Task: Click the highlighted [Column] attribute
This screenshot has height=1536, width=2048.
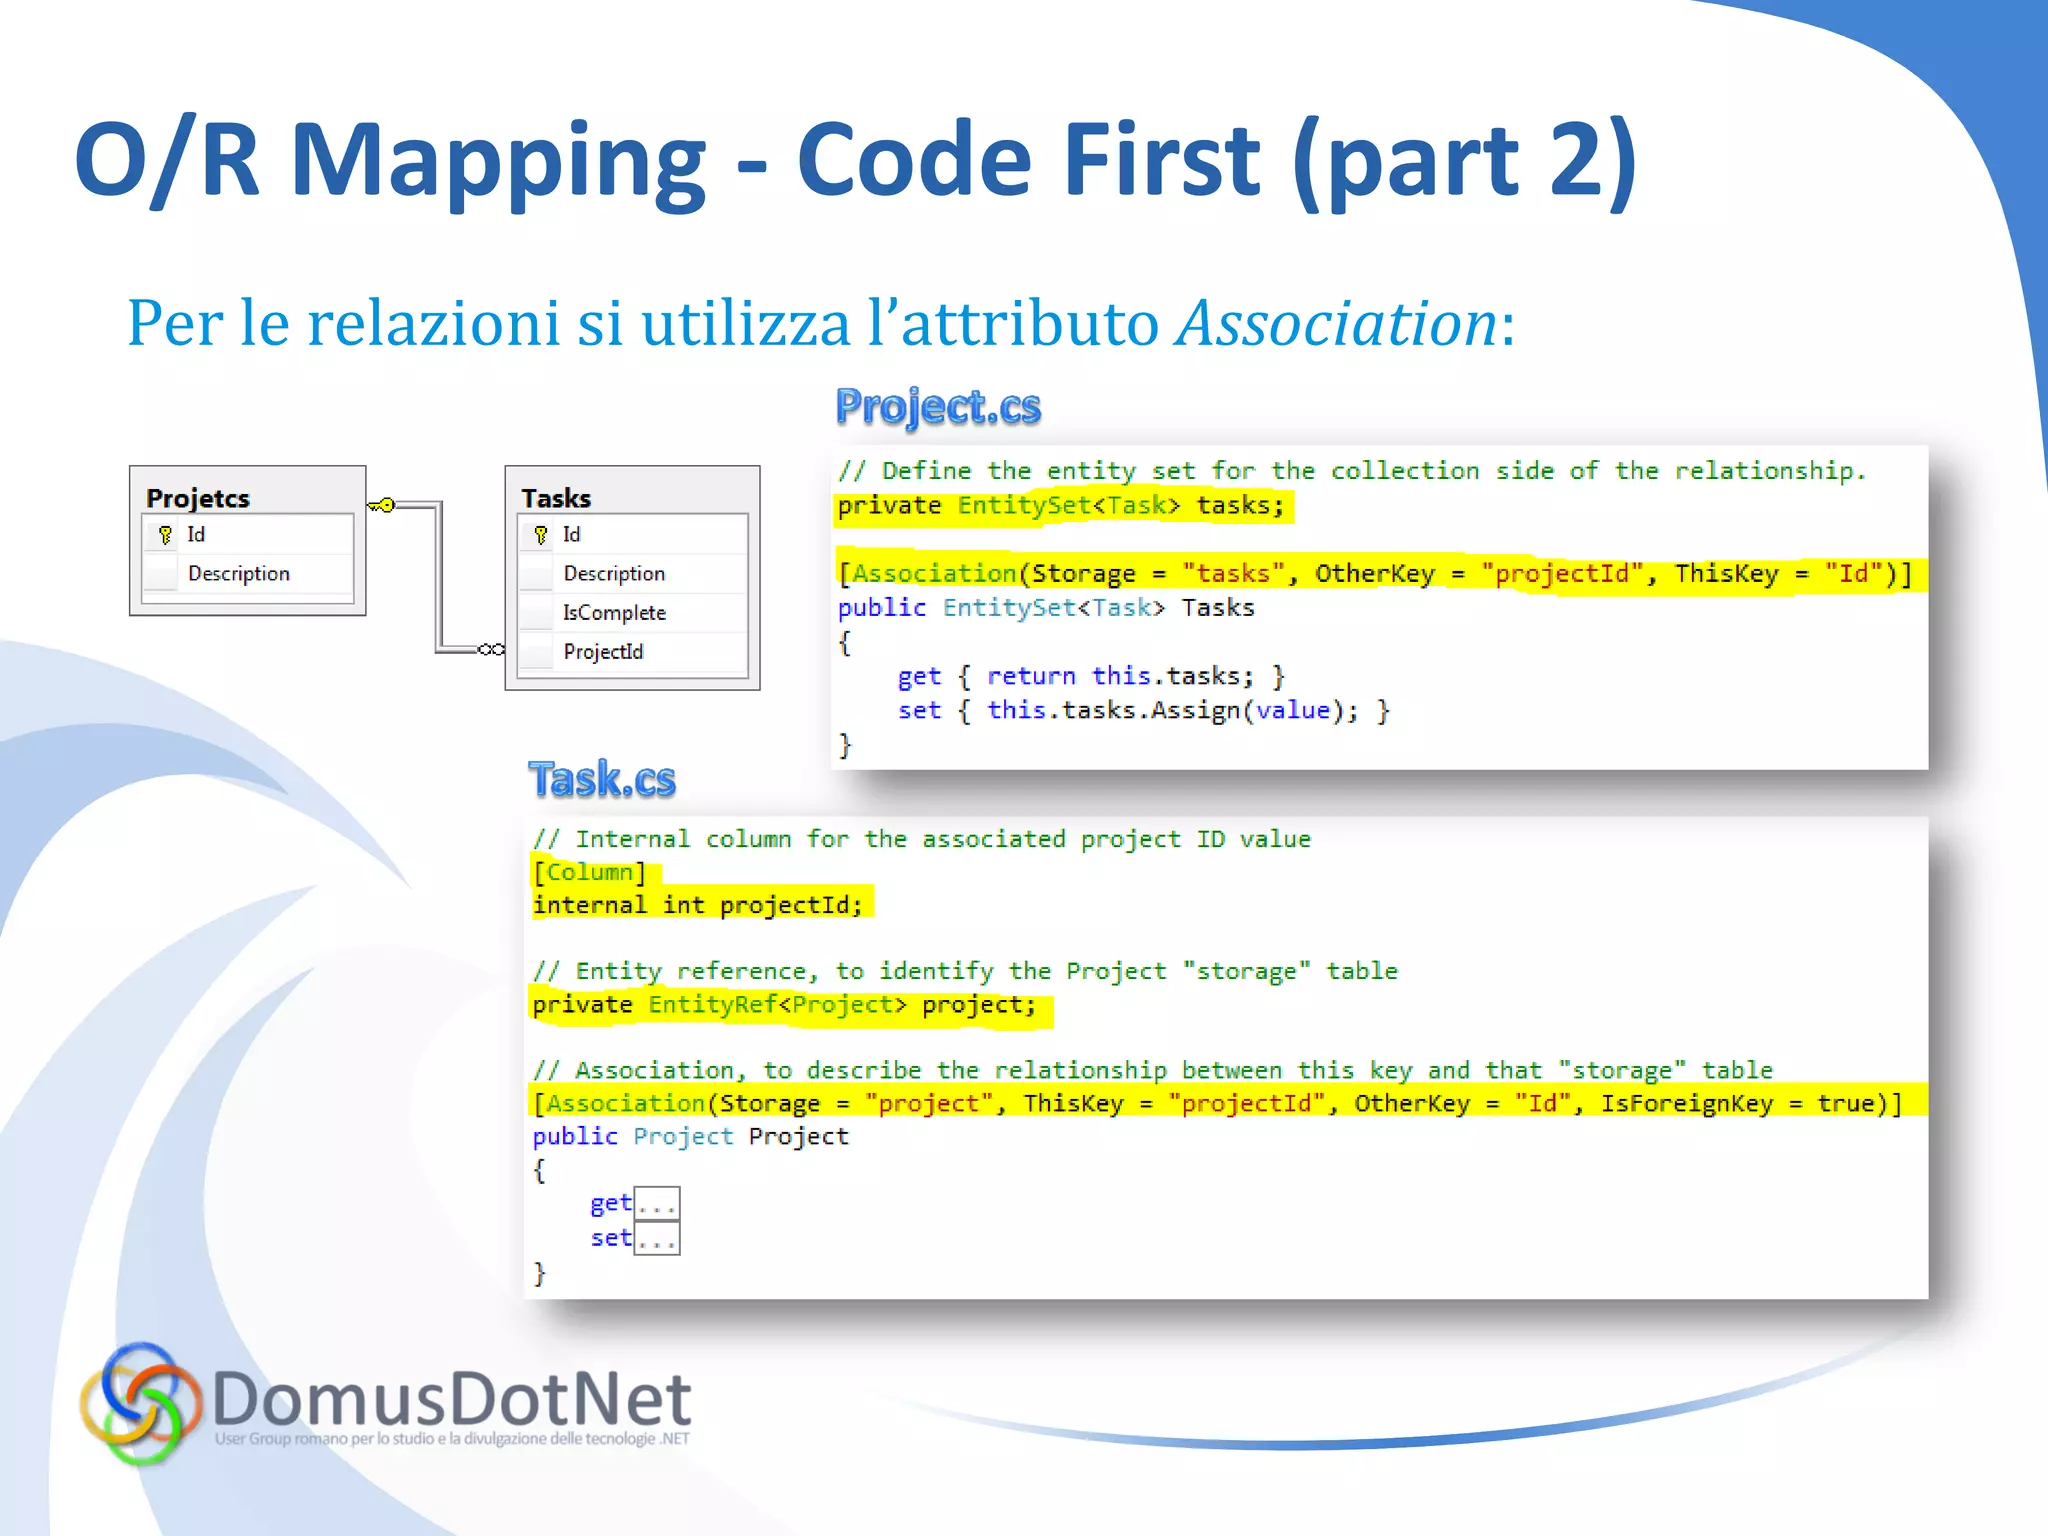Action: pyautogui.click(x=590, y=872)
